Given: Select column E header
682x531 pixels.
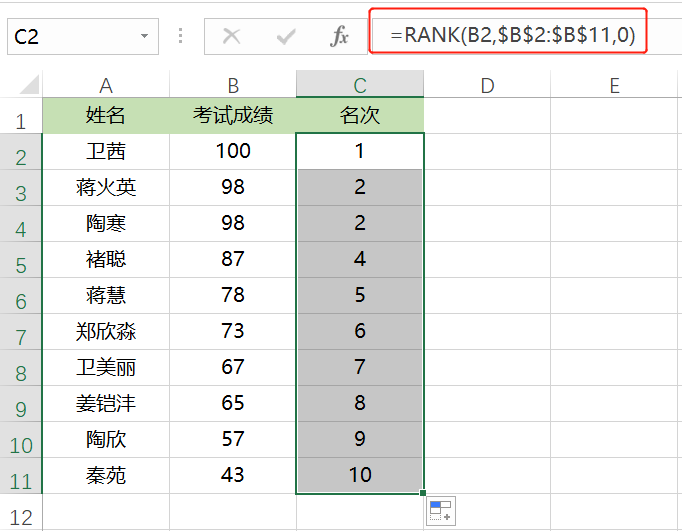Looking at the screenshot, I should pyautogui.click(x=614, y=85).
